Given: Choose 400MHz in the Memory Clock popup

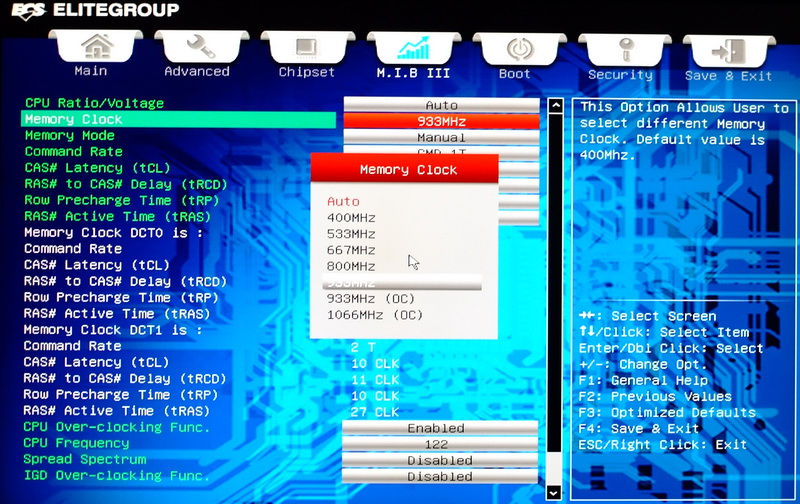Looking at the screenshot, I should 351,218.
